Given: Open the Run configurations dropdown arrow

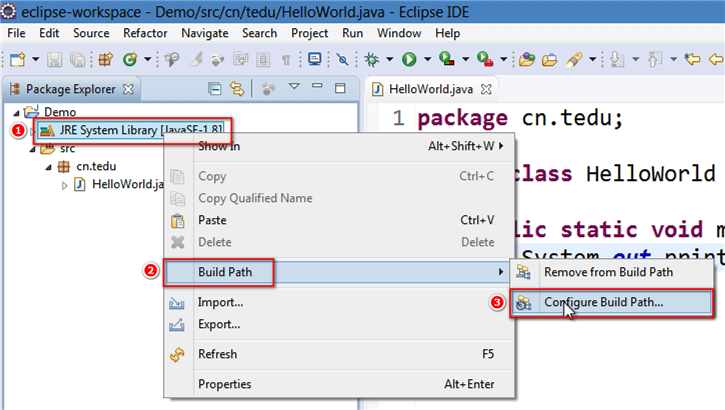Looking at the screenshot, I should (427, 59).
